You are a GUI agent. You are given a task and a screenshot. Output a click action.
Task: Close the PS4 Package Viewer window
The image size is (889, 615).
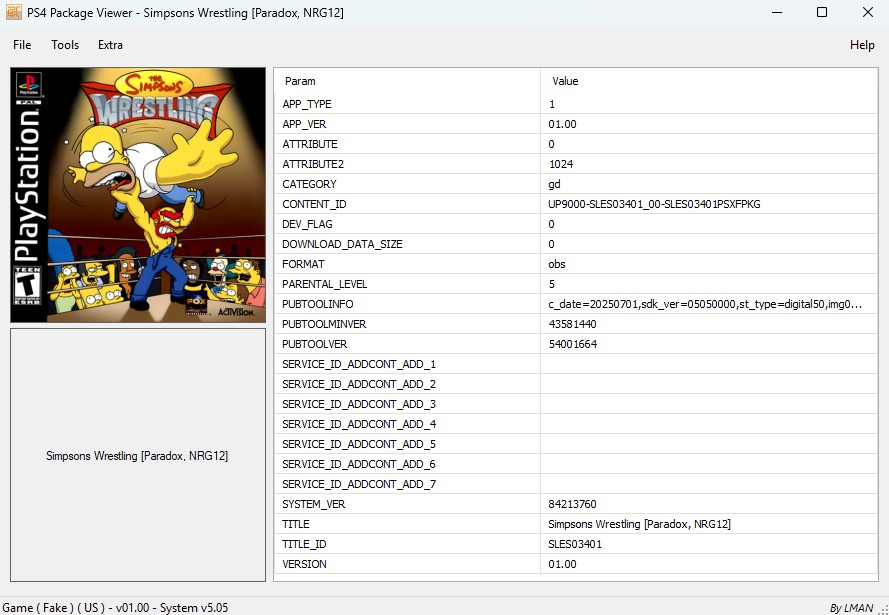tap(867, 12)
